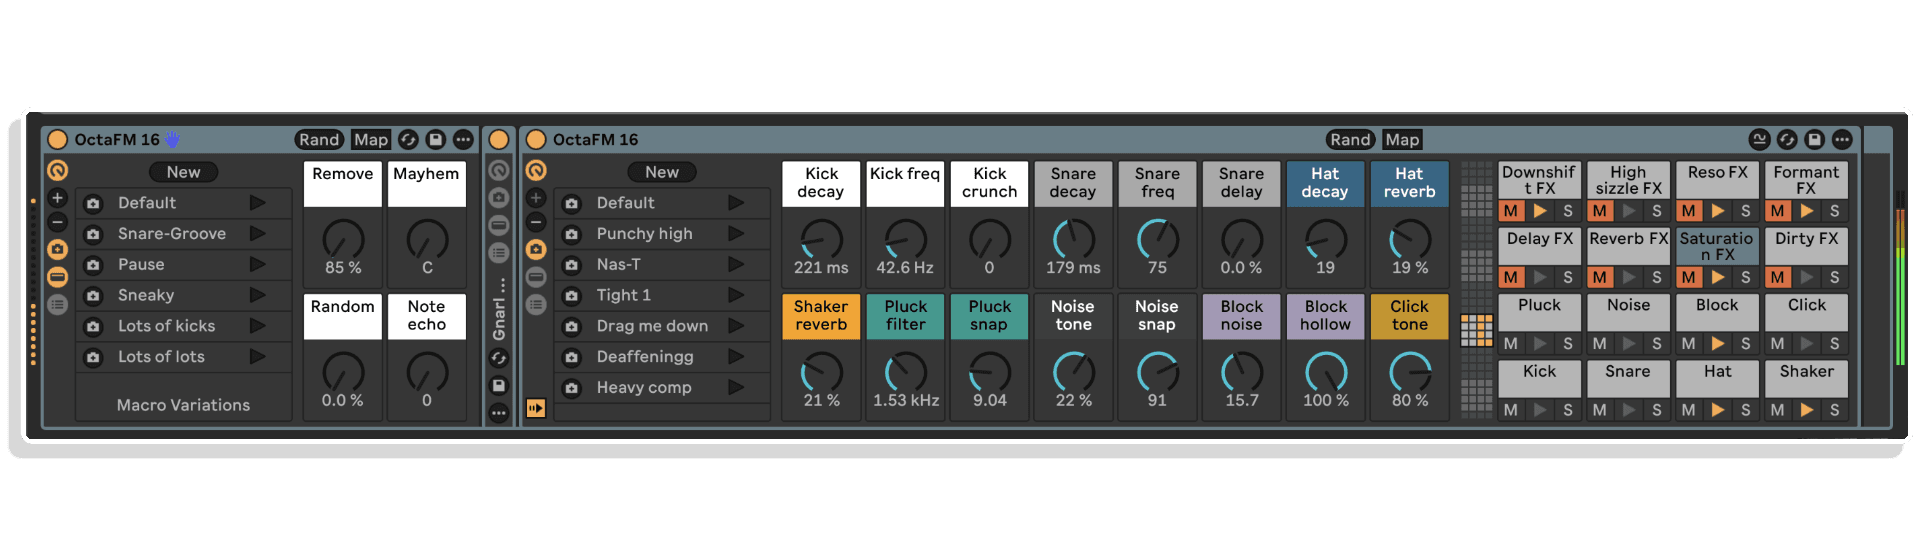Overwrite Sneaky variation with camera icon
The width and height of the screenshot is (1920, 551).
[93, 296]
